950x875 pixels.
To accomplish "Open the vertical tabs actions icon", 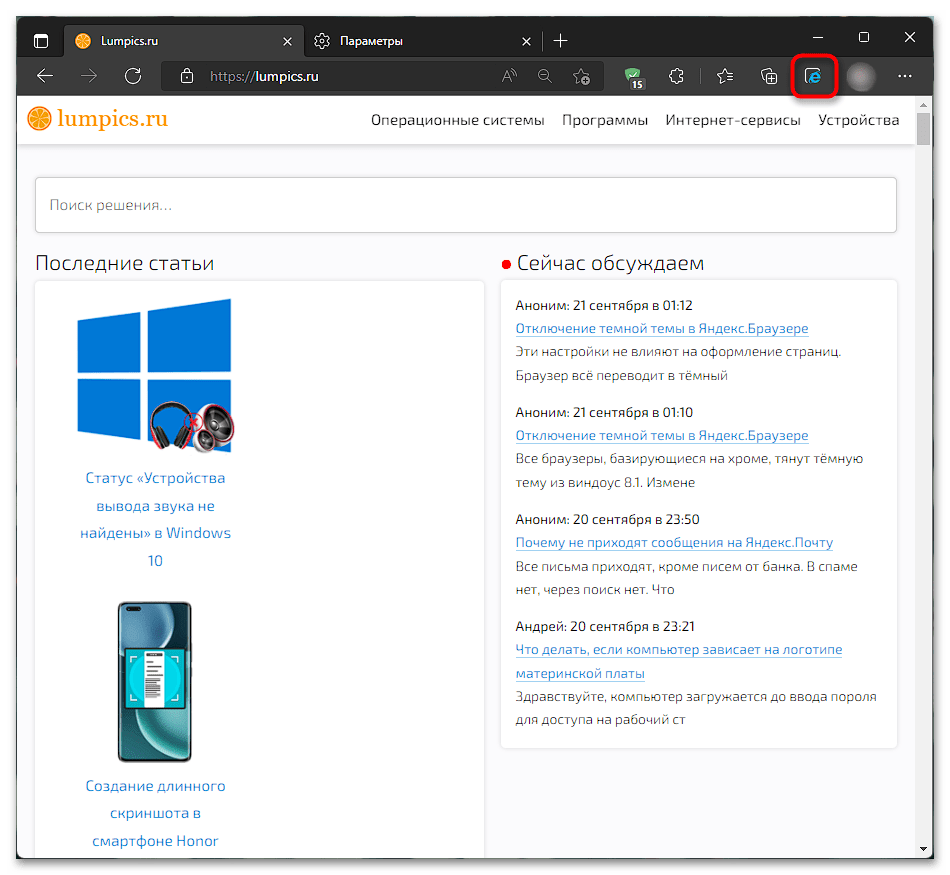I will 41,41.
